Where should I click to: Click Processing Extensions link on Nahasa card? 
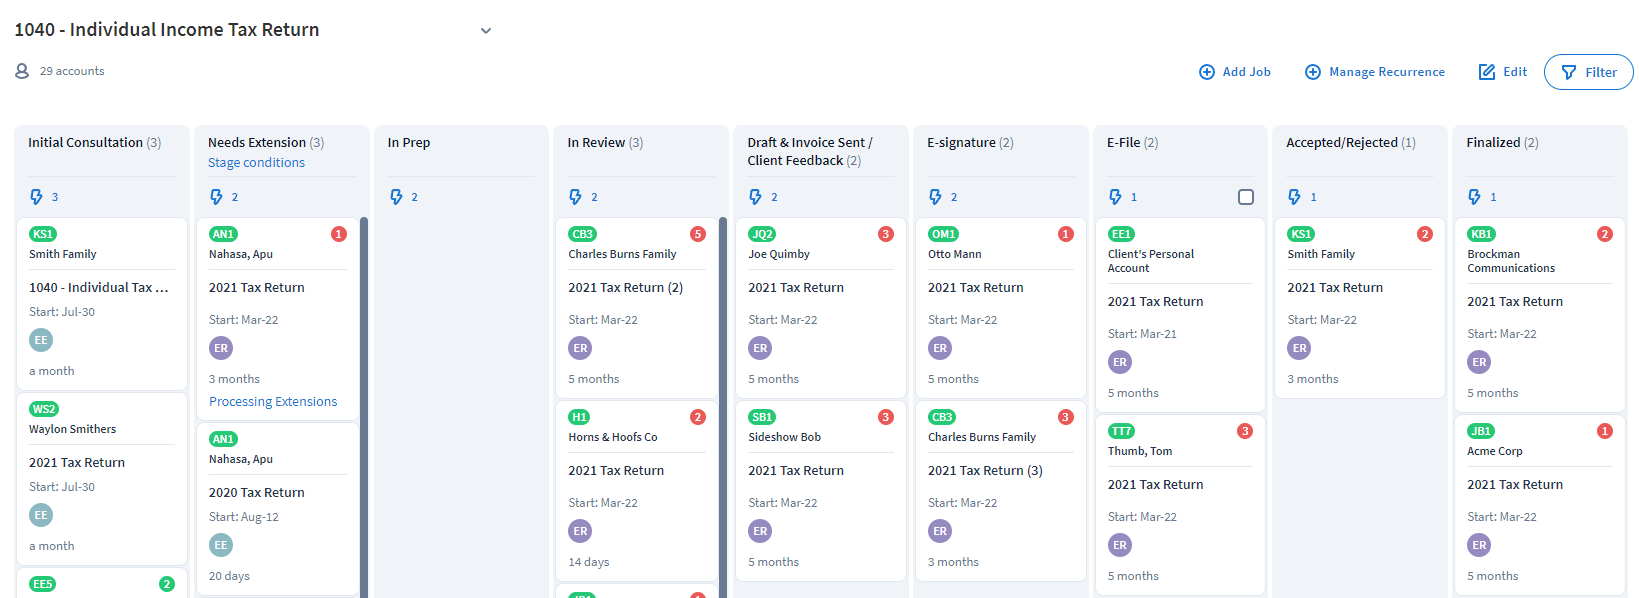coord(273,402)
